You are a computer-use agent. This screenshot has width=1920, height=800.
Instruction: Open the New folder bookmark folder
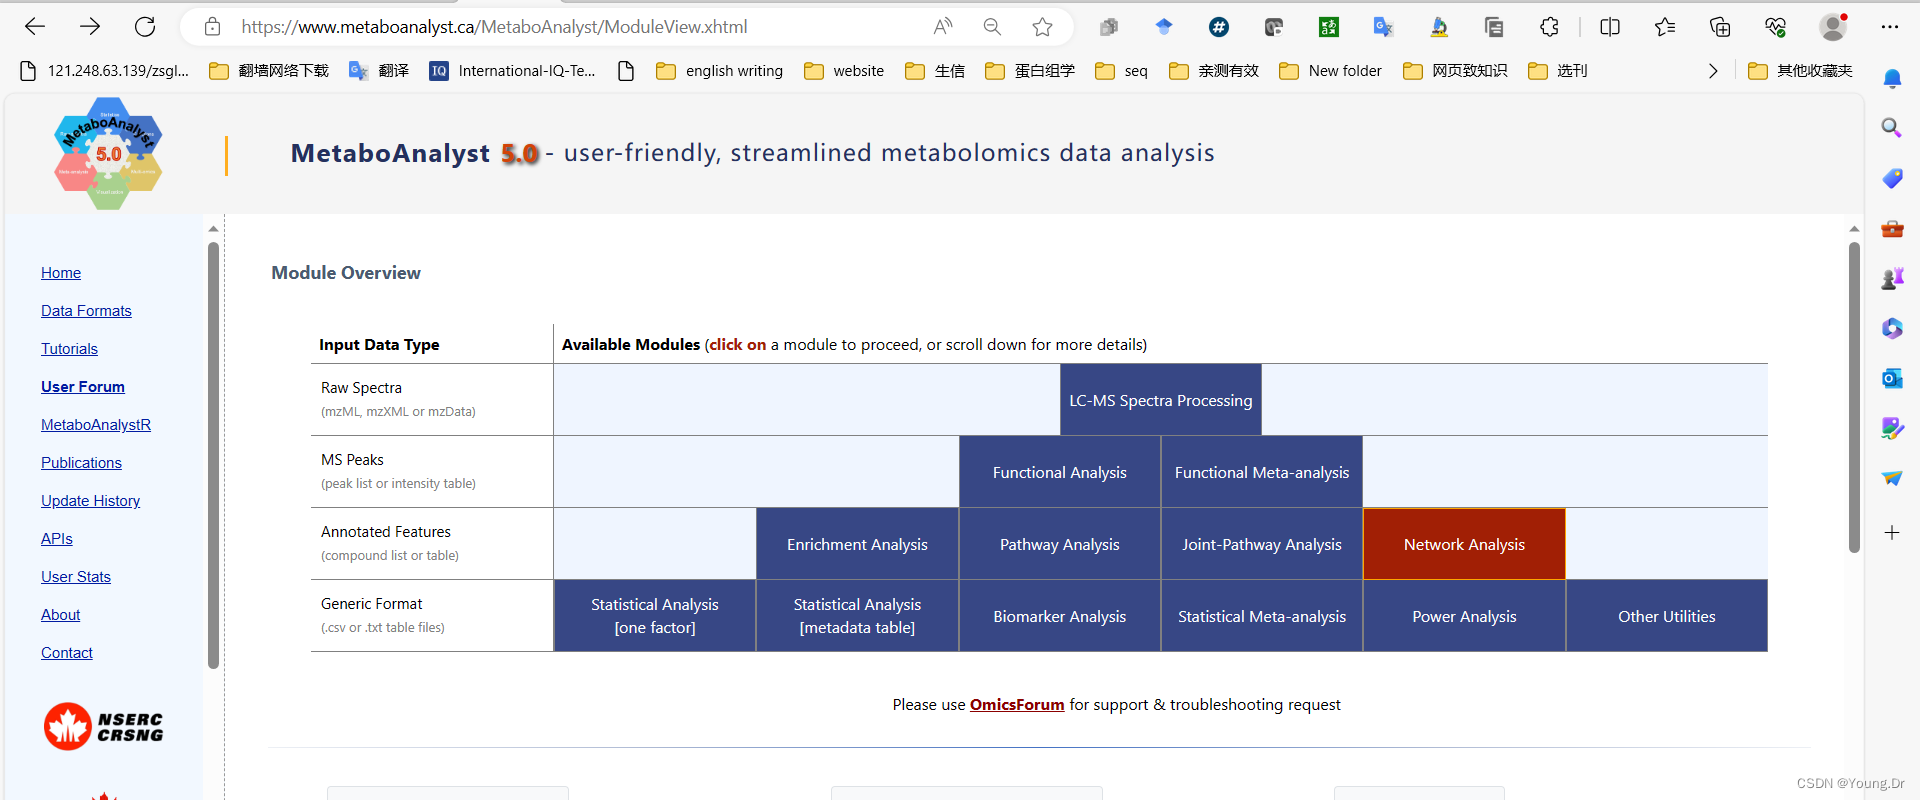pos(1331,71)
